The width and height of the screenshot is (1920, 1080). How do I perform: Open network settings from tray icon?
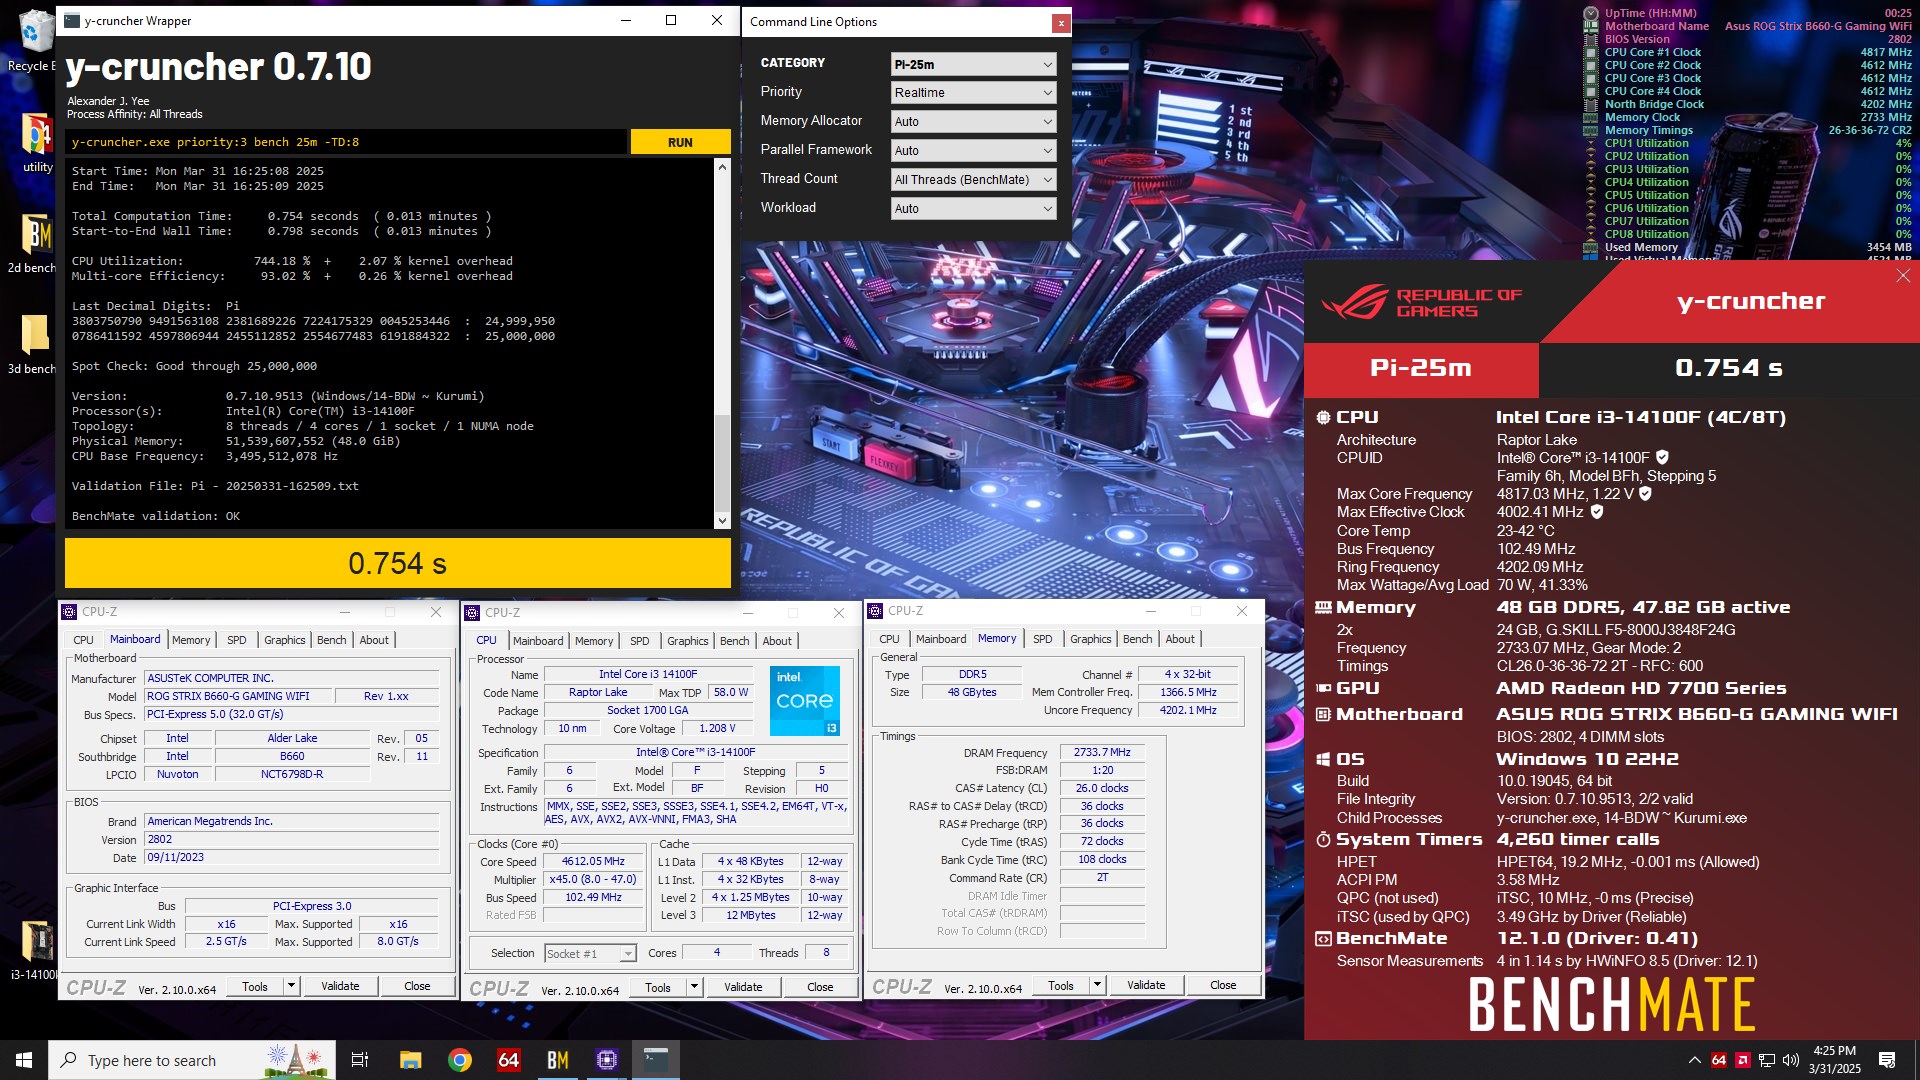[x=1767, y=1060]
